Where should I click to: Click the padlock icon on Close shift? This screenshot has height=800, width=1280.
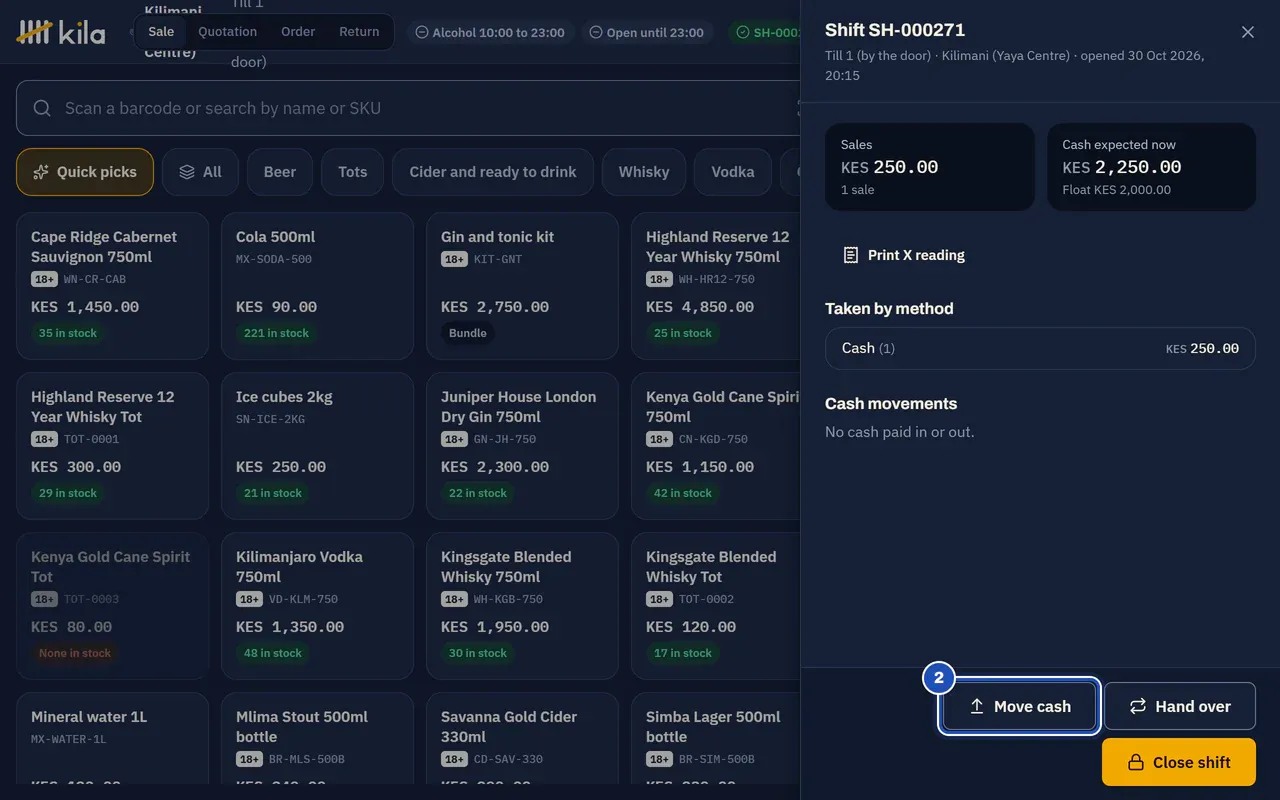tap(1136, 762)
